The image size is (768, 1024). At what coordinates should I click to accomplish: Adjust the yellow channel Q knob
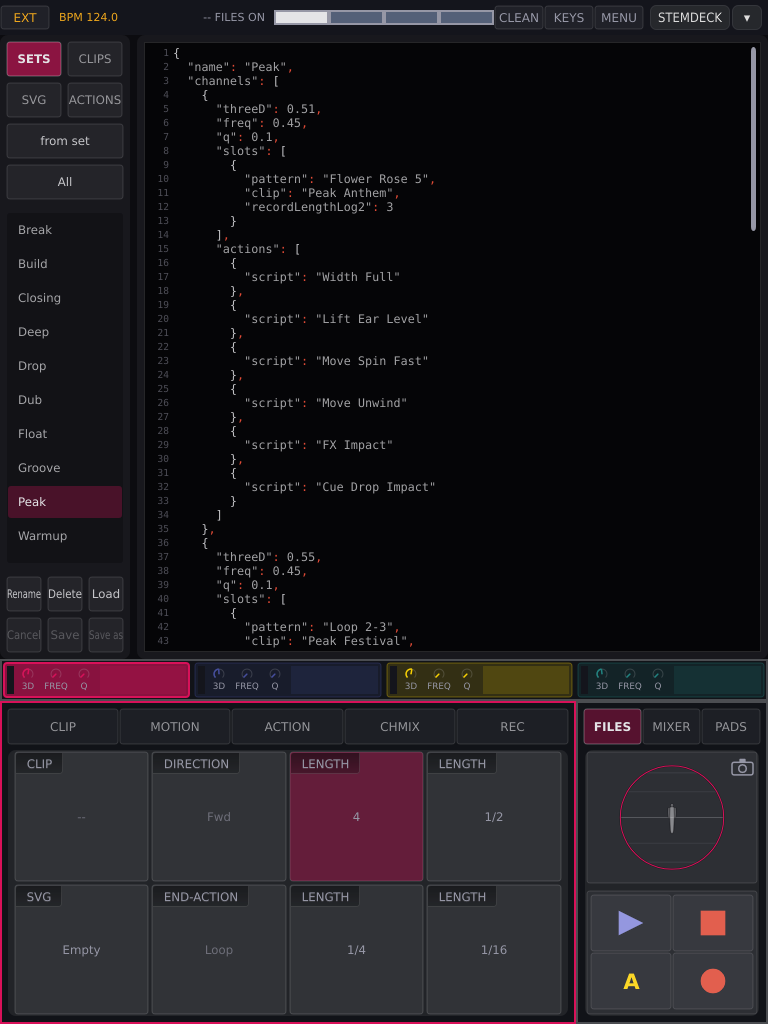tap(466, 674)
